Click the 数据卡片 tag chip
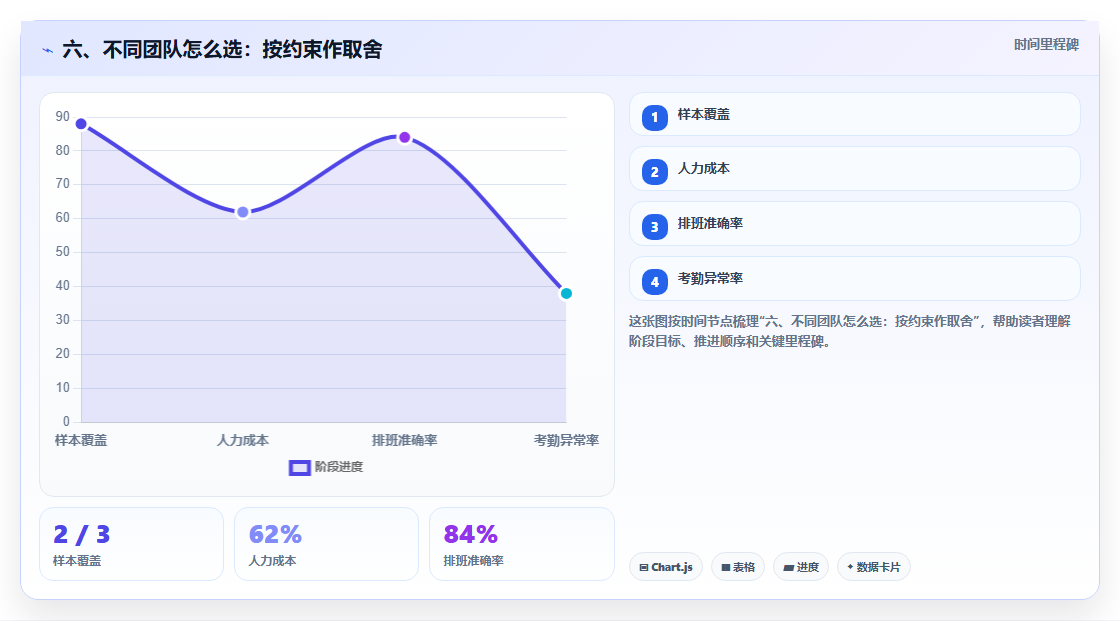The width and height of the screenshot is (1120, 621). point(874,567)
